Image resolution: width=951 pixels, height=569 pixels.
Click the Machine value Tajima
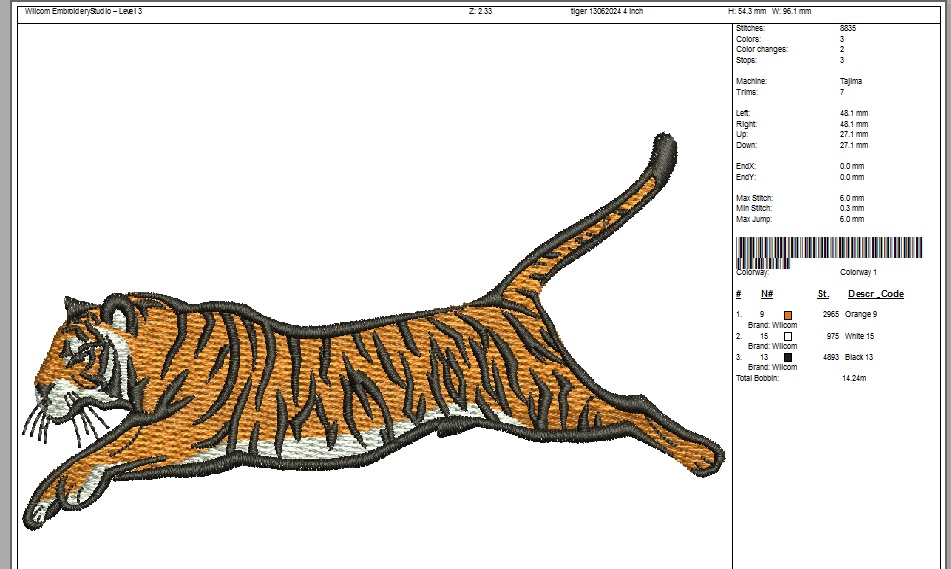click(x=851, y=81)
